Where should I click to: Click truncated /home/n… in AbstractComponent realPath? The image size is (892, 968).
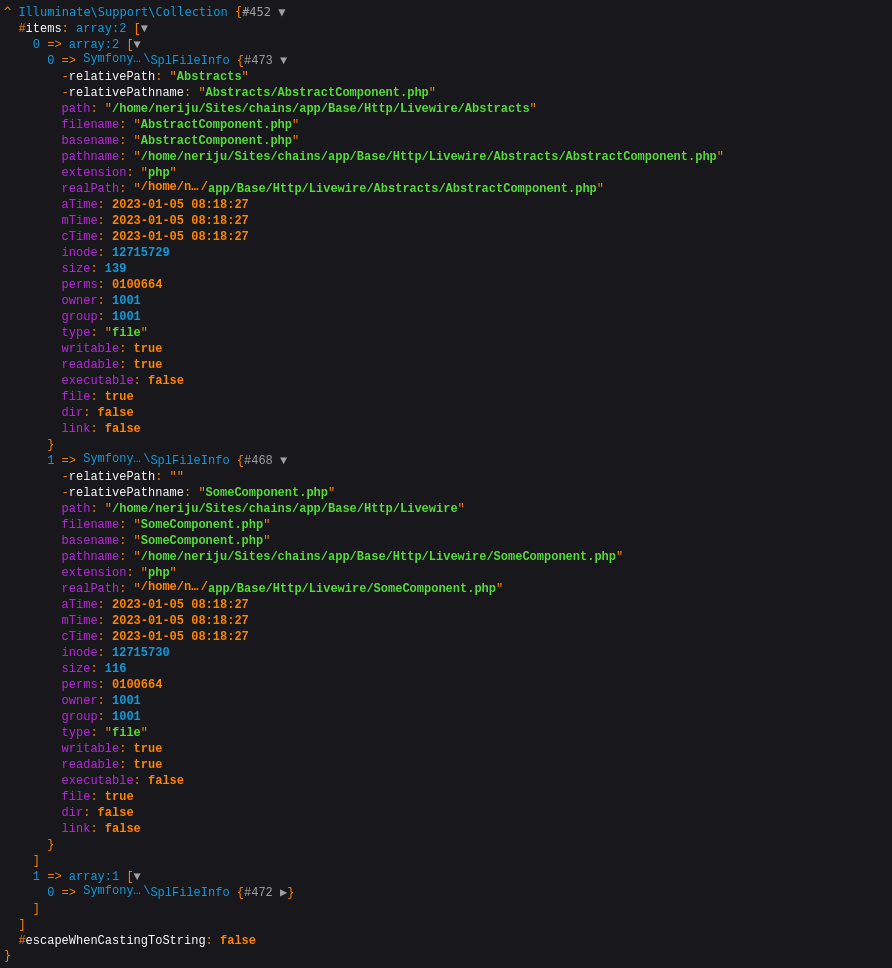tap(170, 187)
